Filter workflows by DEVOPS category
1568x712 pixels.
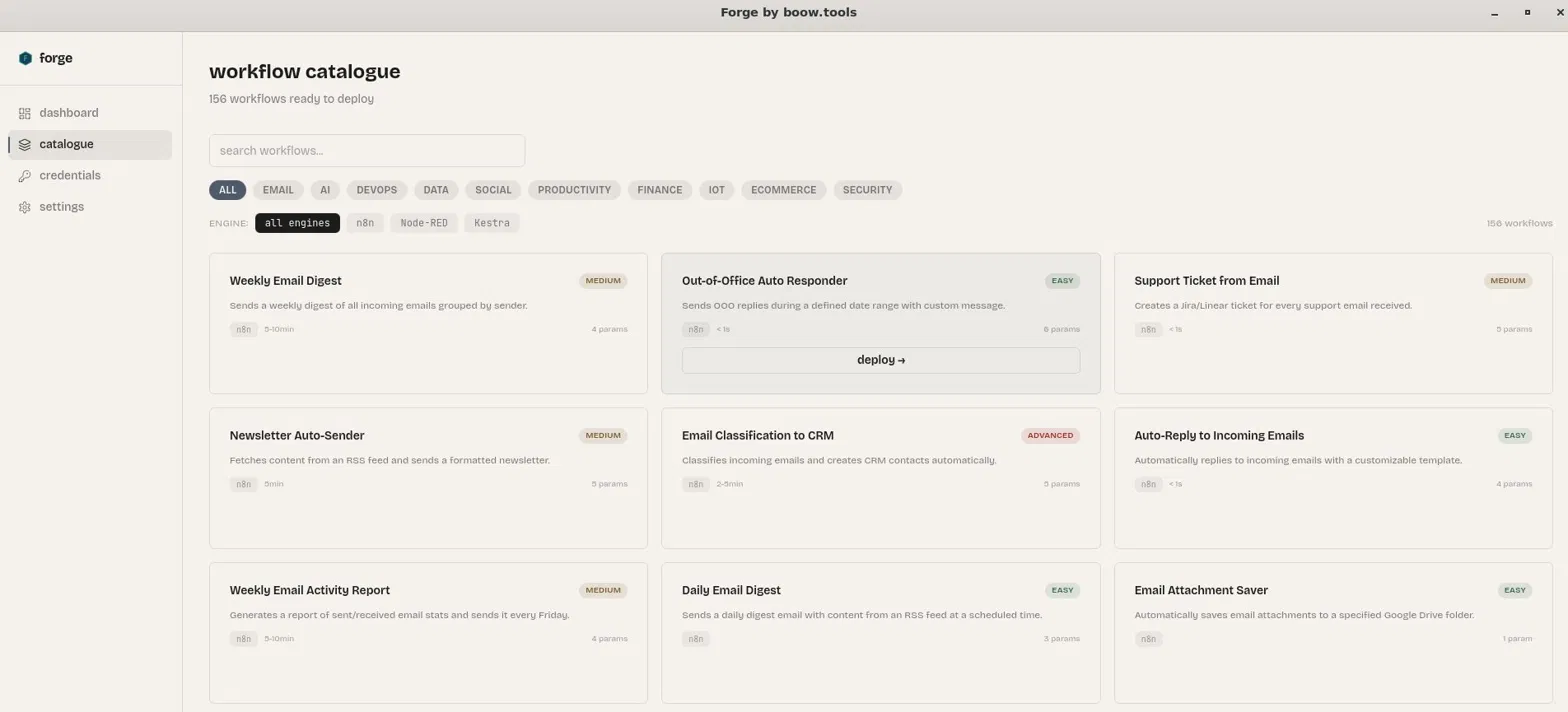[377, 190]
